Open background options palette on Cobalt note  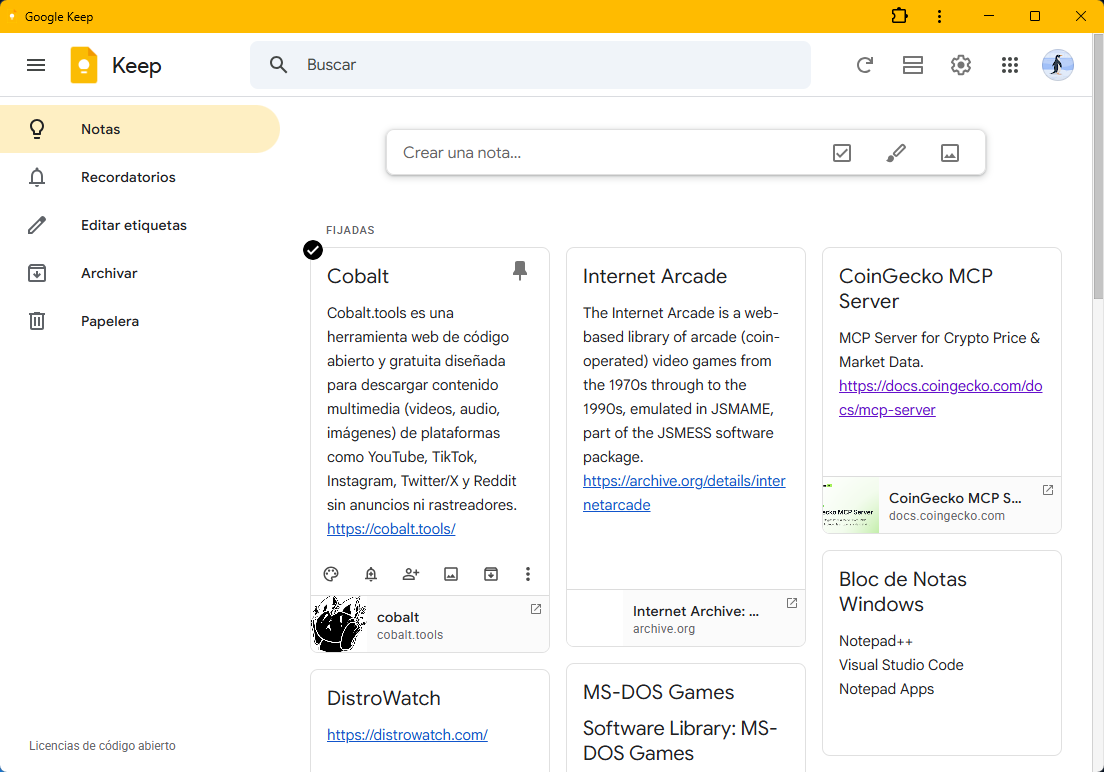coord(331,574)
